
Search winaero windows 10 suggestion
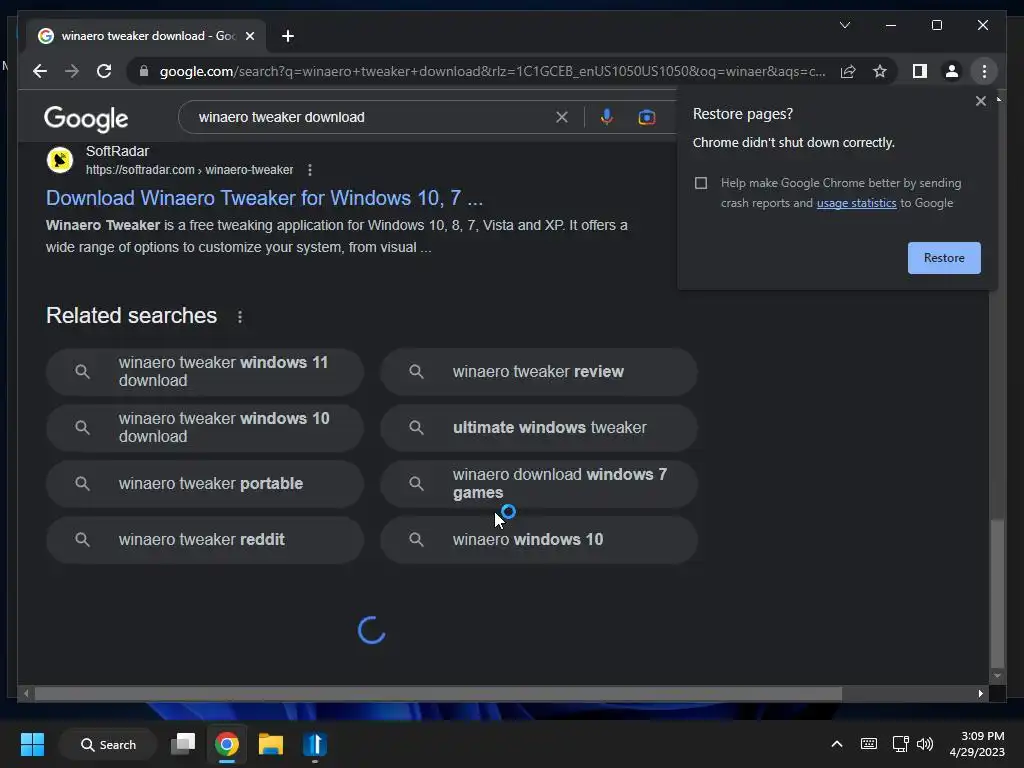point(539,540)
